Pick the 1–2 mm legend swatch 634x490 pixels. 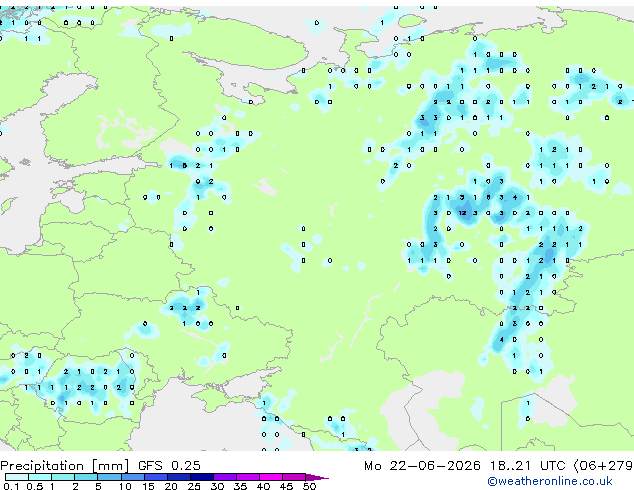click(x=63, y=477)
